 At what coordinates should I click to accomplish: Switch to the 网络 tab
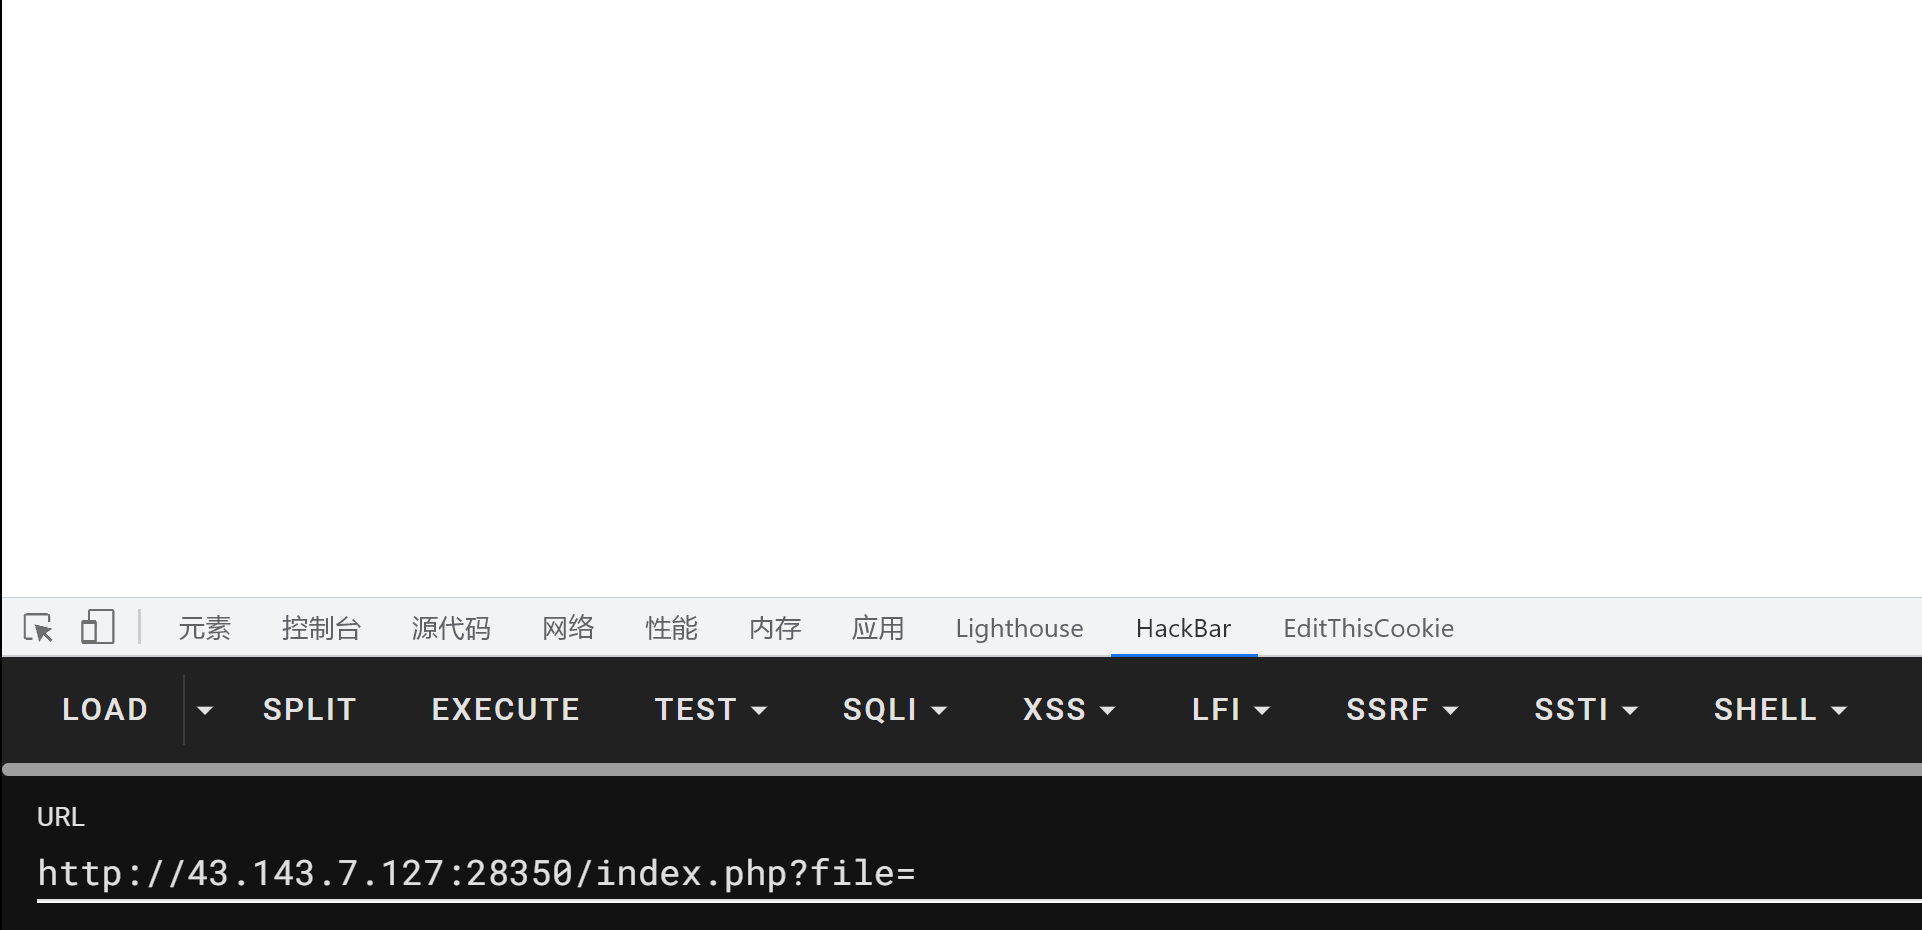tap(568, 628)
